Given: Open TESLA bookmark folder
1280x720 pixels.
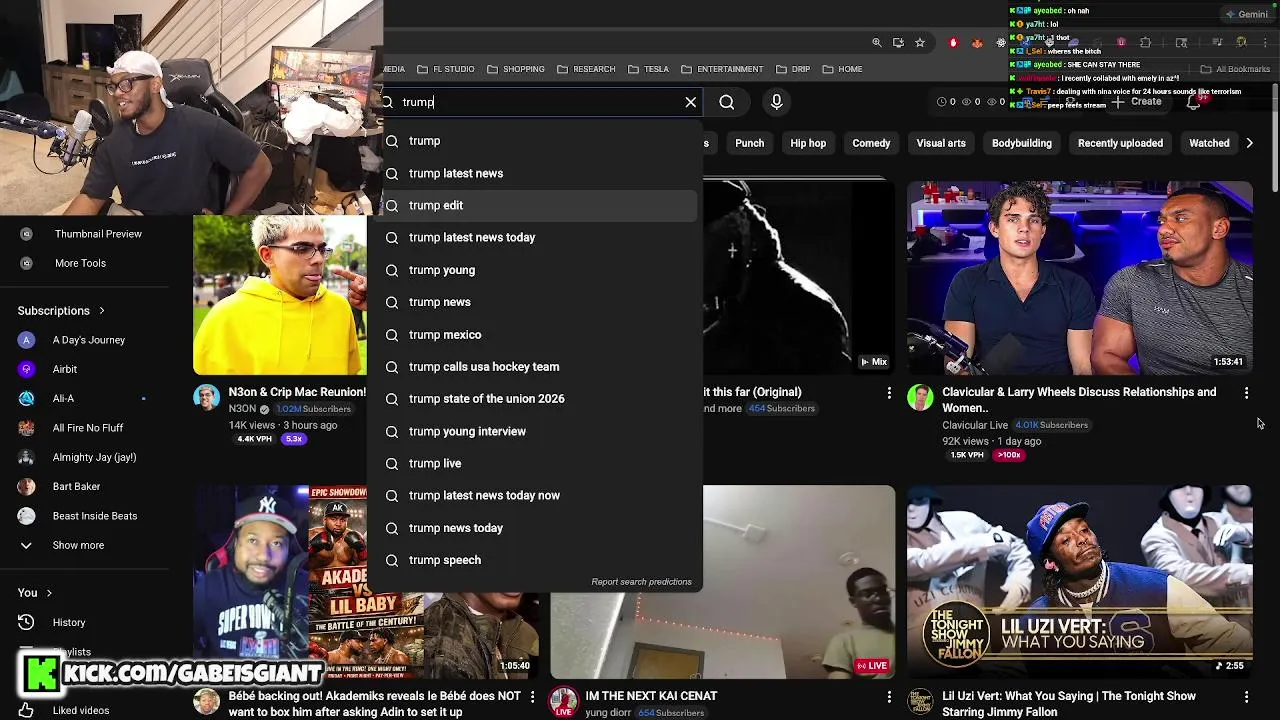Looking at the screenshot, I should click(648, 69).
